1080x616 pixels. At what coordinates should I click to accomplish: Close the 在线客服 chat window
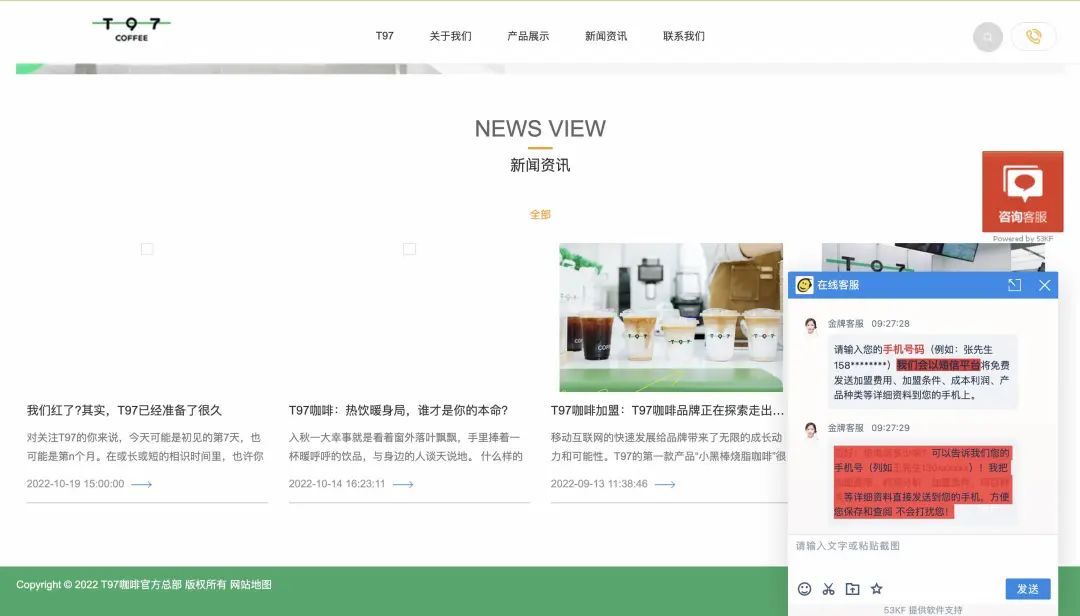click(1045, 285)
